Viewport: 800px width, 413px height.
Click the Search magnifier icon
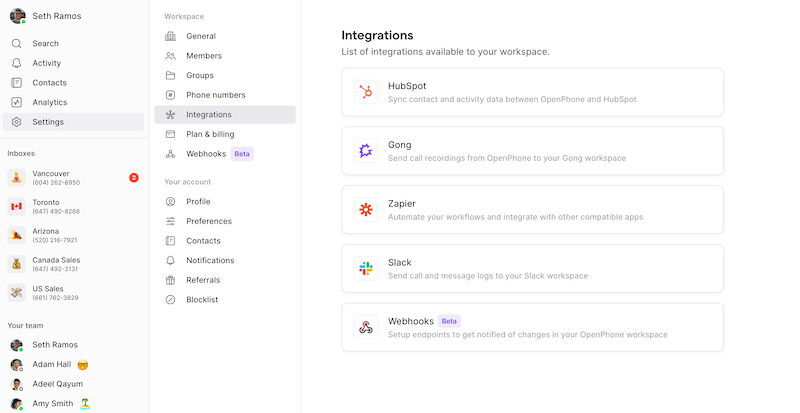(x=16, y=43)
